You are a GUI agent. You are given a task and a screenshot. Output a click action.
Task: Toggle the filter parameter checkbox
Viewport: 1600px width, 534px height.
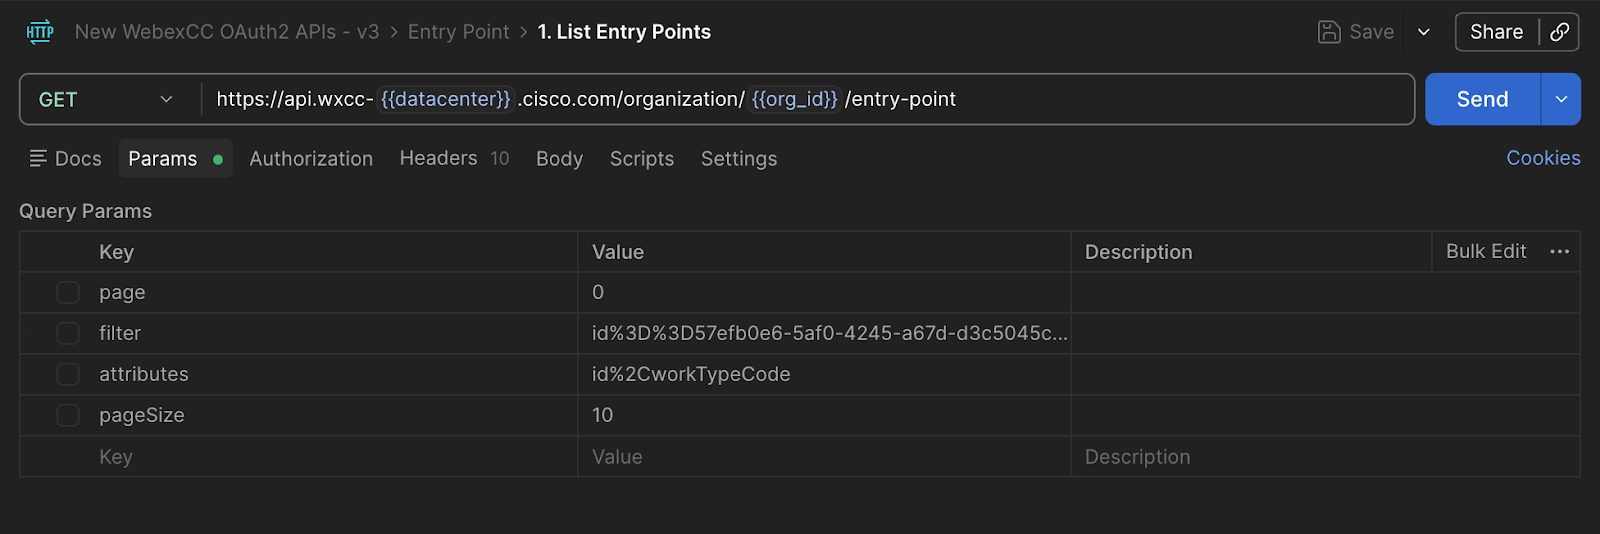click(68, 333)
